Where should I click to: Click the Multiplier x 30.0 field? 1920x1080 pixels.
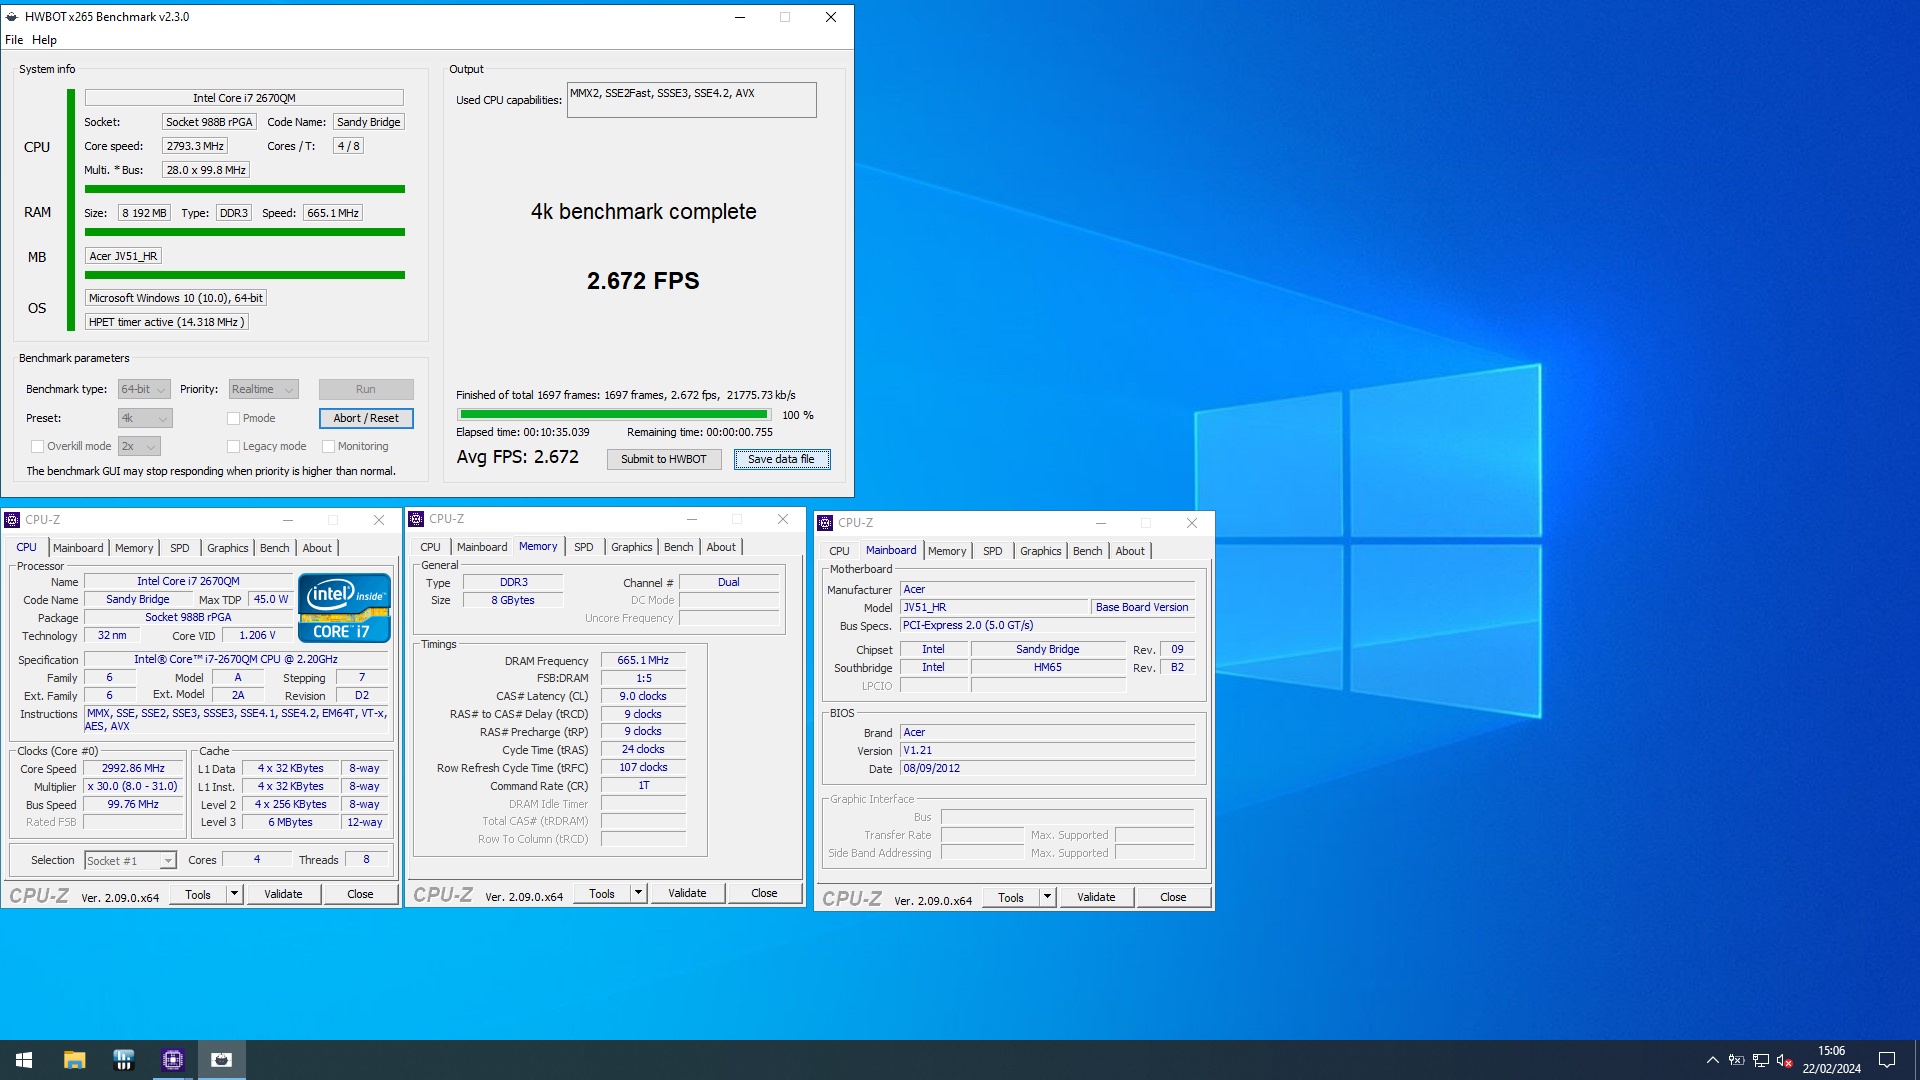133,787
